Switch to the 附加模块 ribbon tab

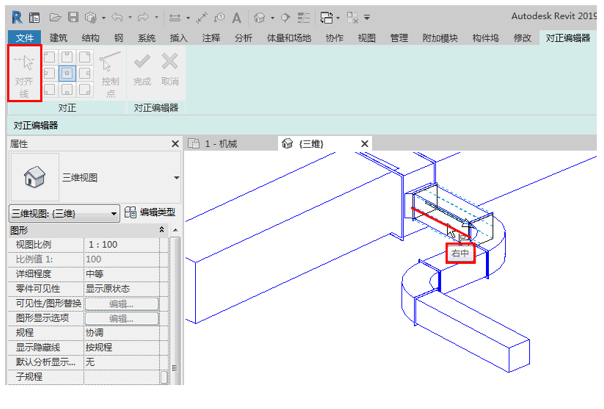point(440,38)
